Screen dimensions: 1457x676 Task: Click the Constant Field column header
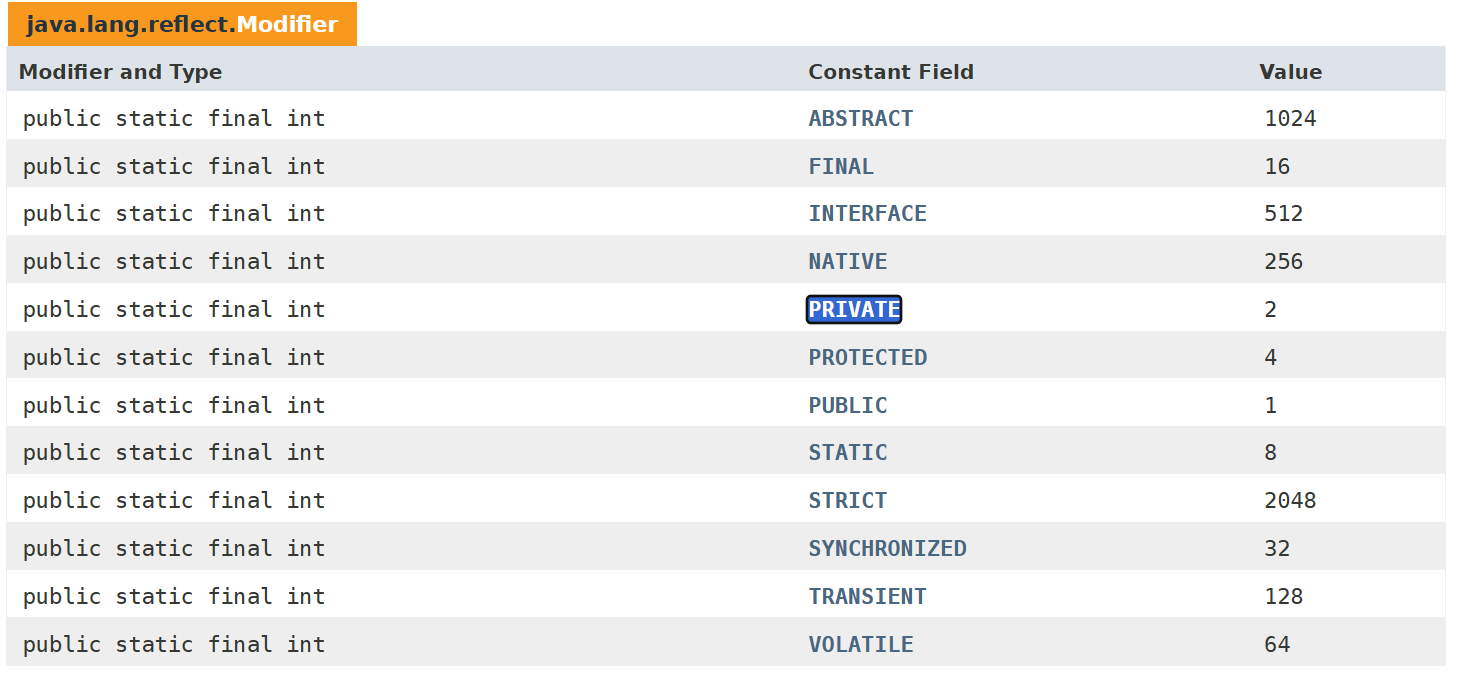890,72
